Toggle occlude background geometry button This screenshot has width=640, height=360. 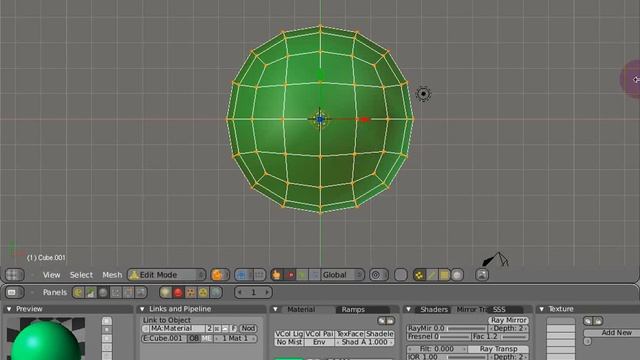(457, 275)
